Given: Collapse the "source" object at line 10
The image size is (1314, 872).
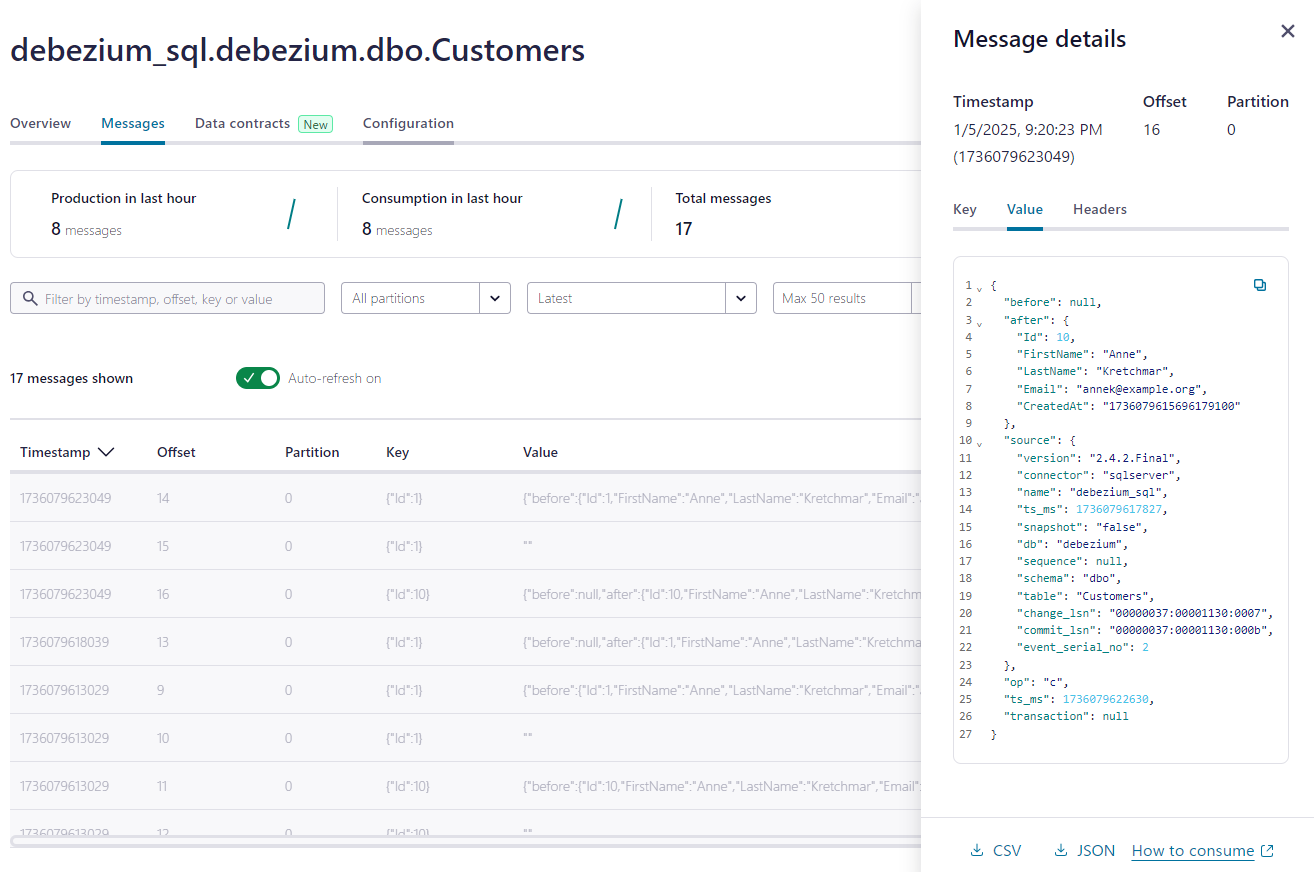Looking at the screenshot, I should click(979, 442).
